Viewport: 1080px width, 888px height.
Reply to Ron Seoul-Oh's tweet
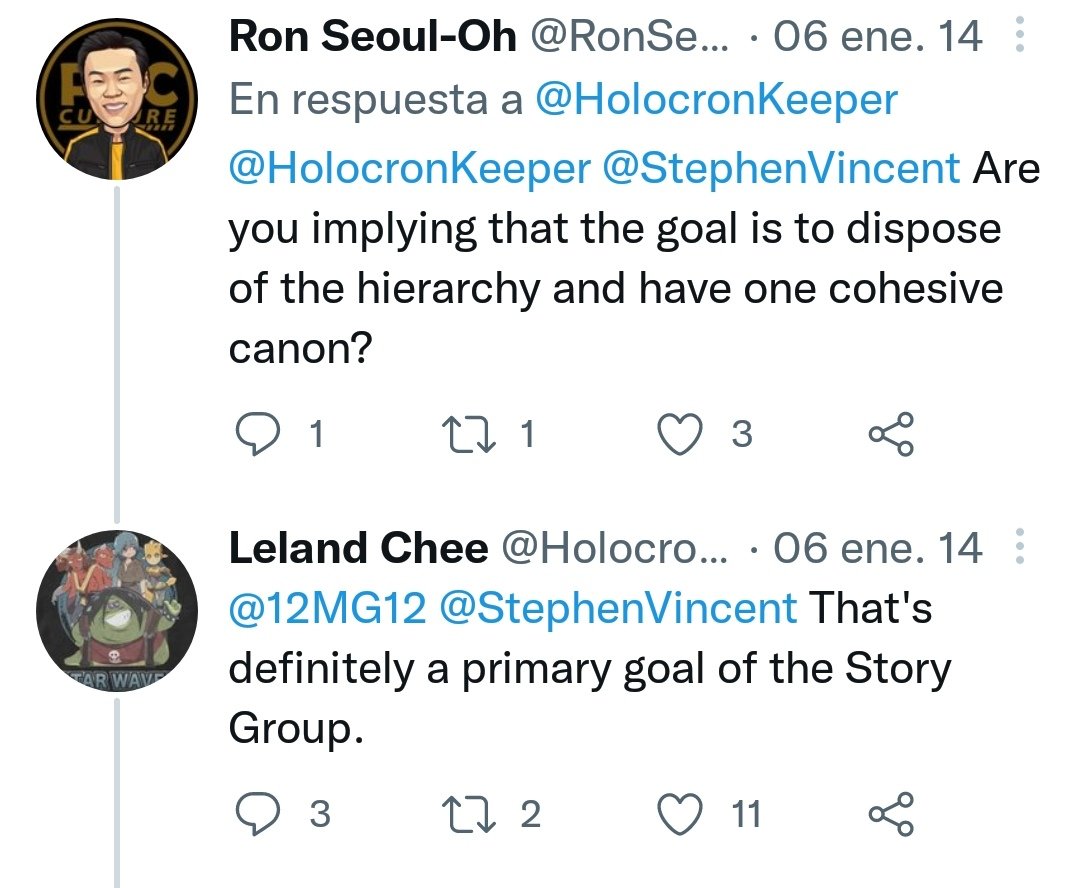(258, 434)
